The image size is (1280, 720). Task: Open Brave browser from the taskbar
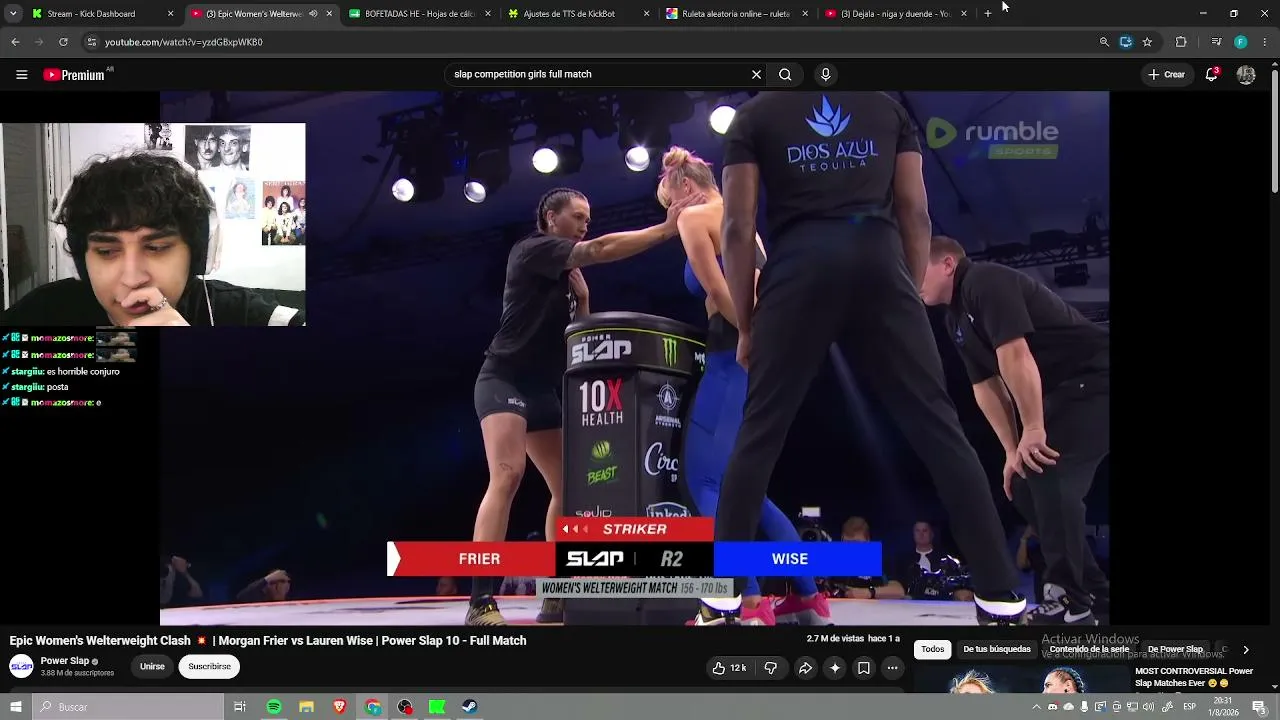340,707
